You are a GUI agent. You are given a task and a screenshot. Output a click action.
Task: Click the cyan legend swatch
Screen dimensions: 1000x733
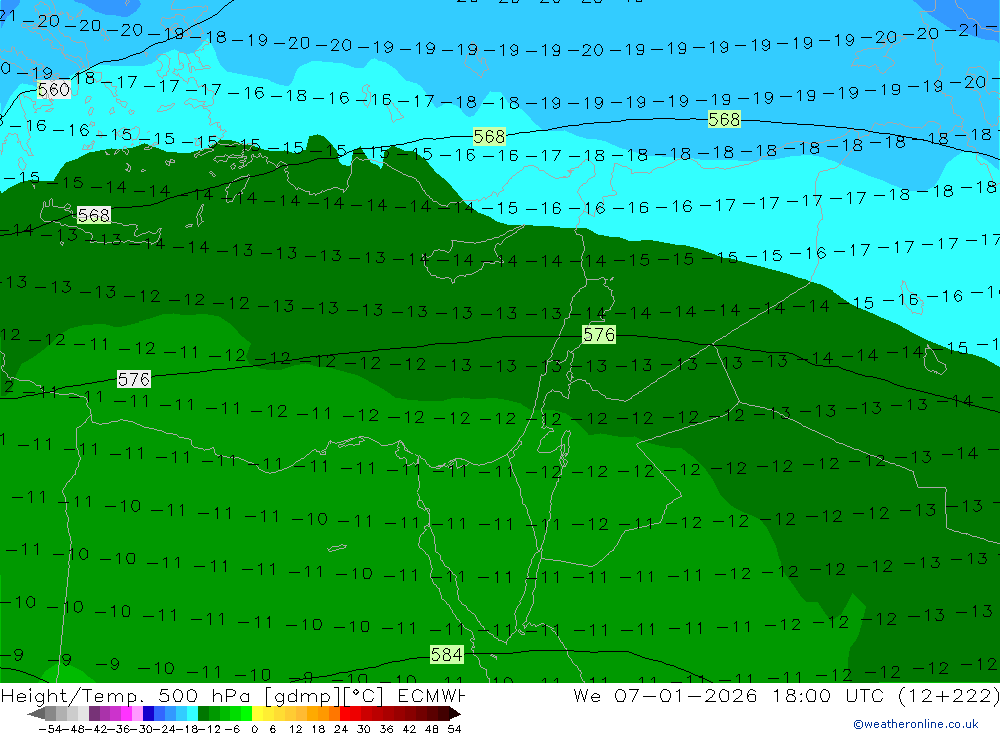192,713
